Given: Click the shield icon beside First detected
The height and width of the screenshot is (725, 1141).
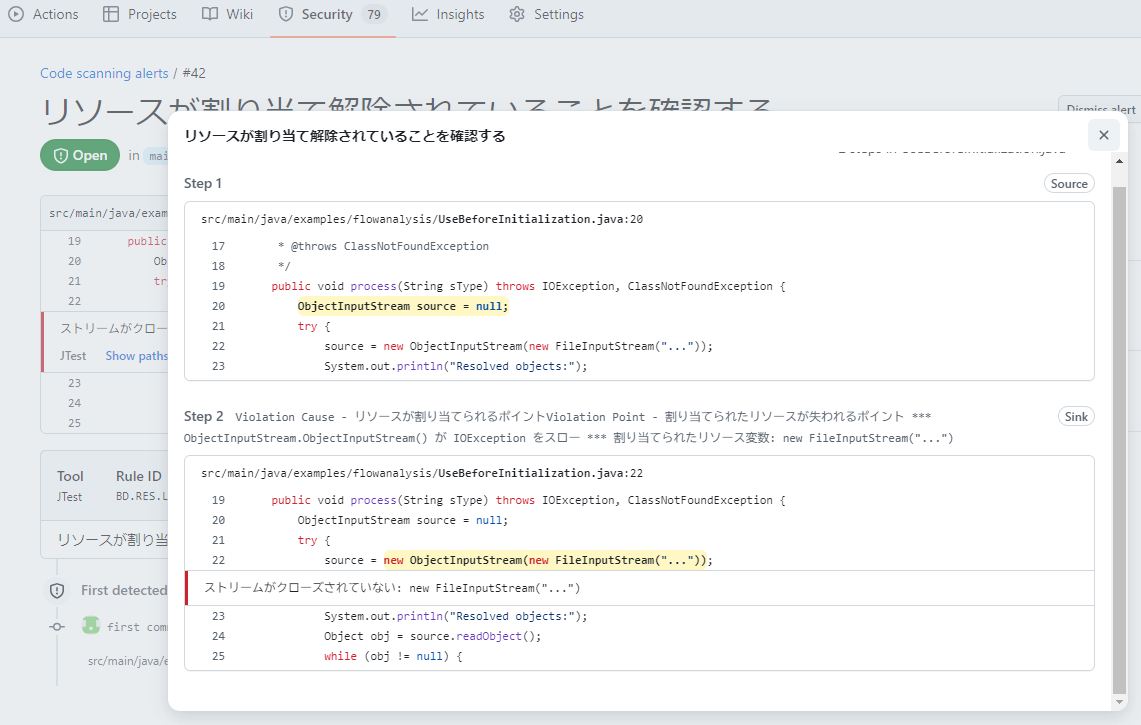Looking at the screenshot, I should 57,591.
